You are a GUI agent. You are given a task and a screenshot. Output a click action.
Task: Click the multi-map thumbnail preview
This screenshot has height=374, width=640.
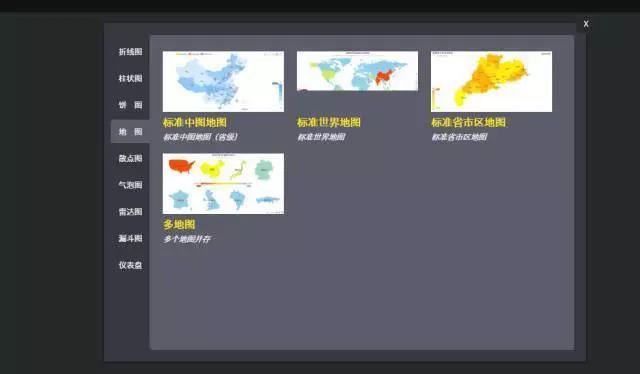coord(223,184)
